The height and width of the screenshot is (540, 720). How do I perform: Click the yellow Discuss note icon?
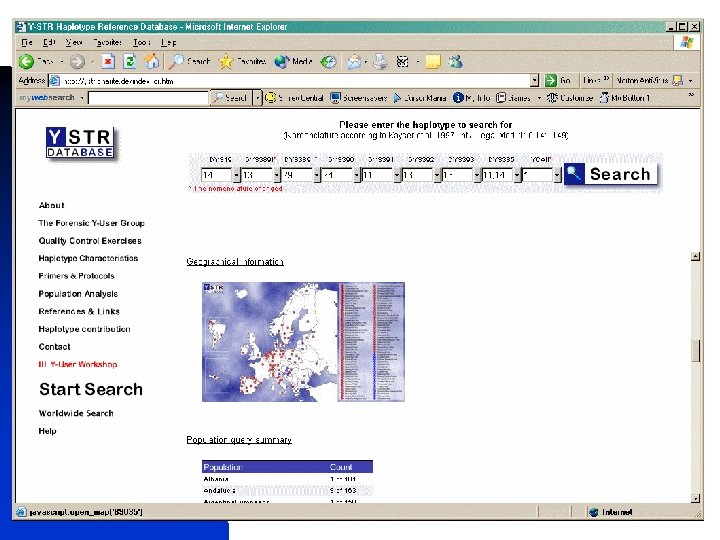pos(433,61)
